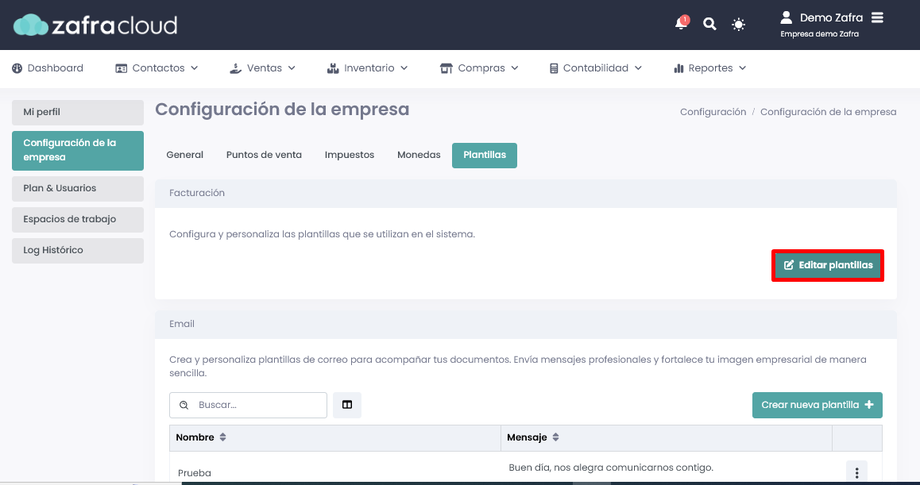Open the Monedas tab

(x=419, y=155)
